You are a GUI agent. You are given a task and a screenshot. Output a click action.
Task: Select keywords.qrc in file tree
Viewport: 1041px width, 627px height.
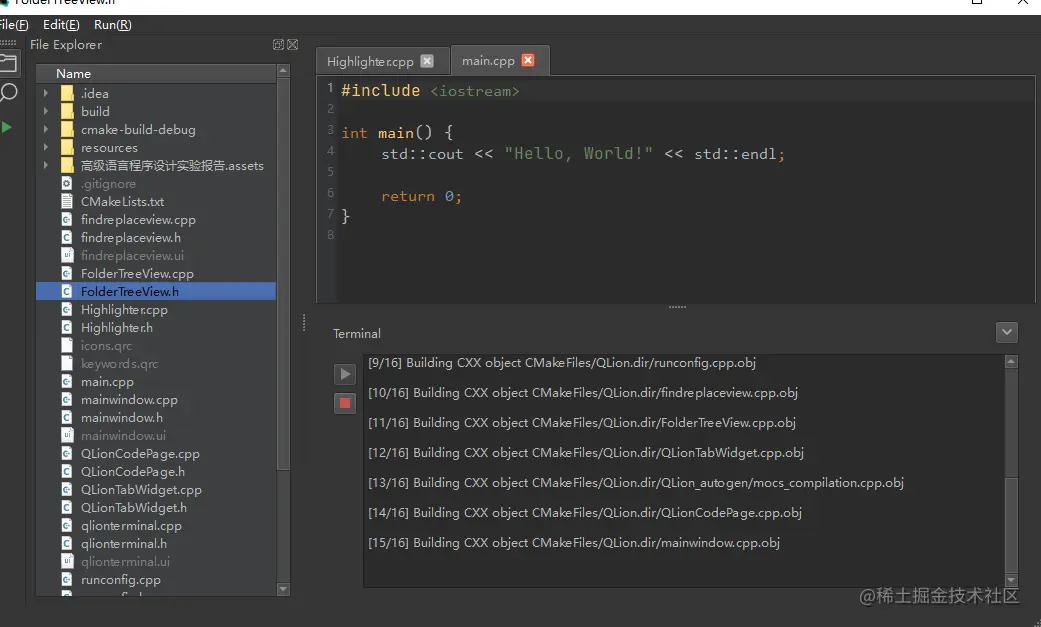coord(120,363)
